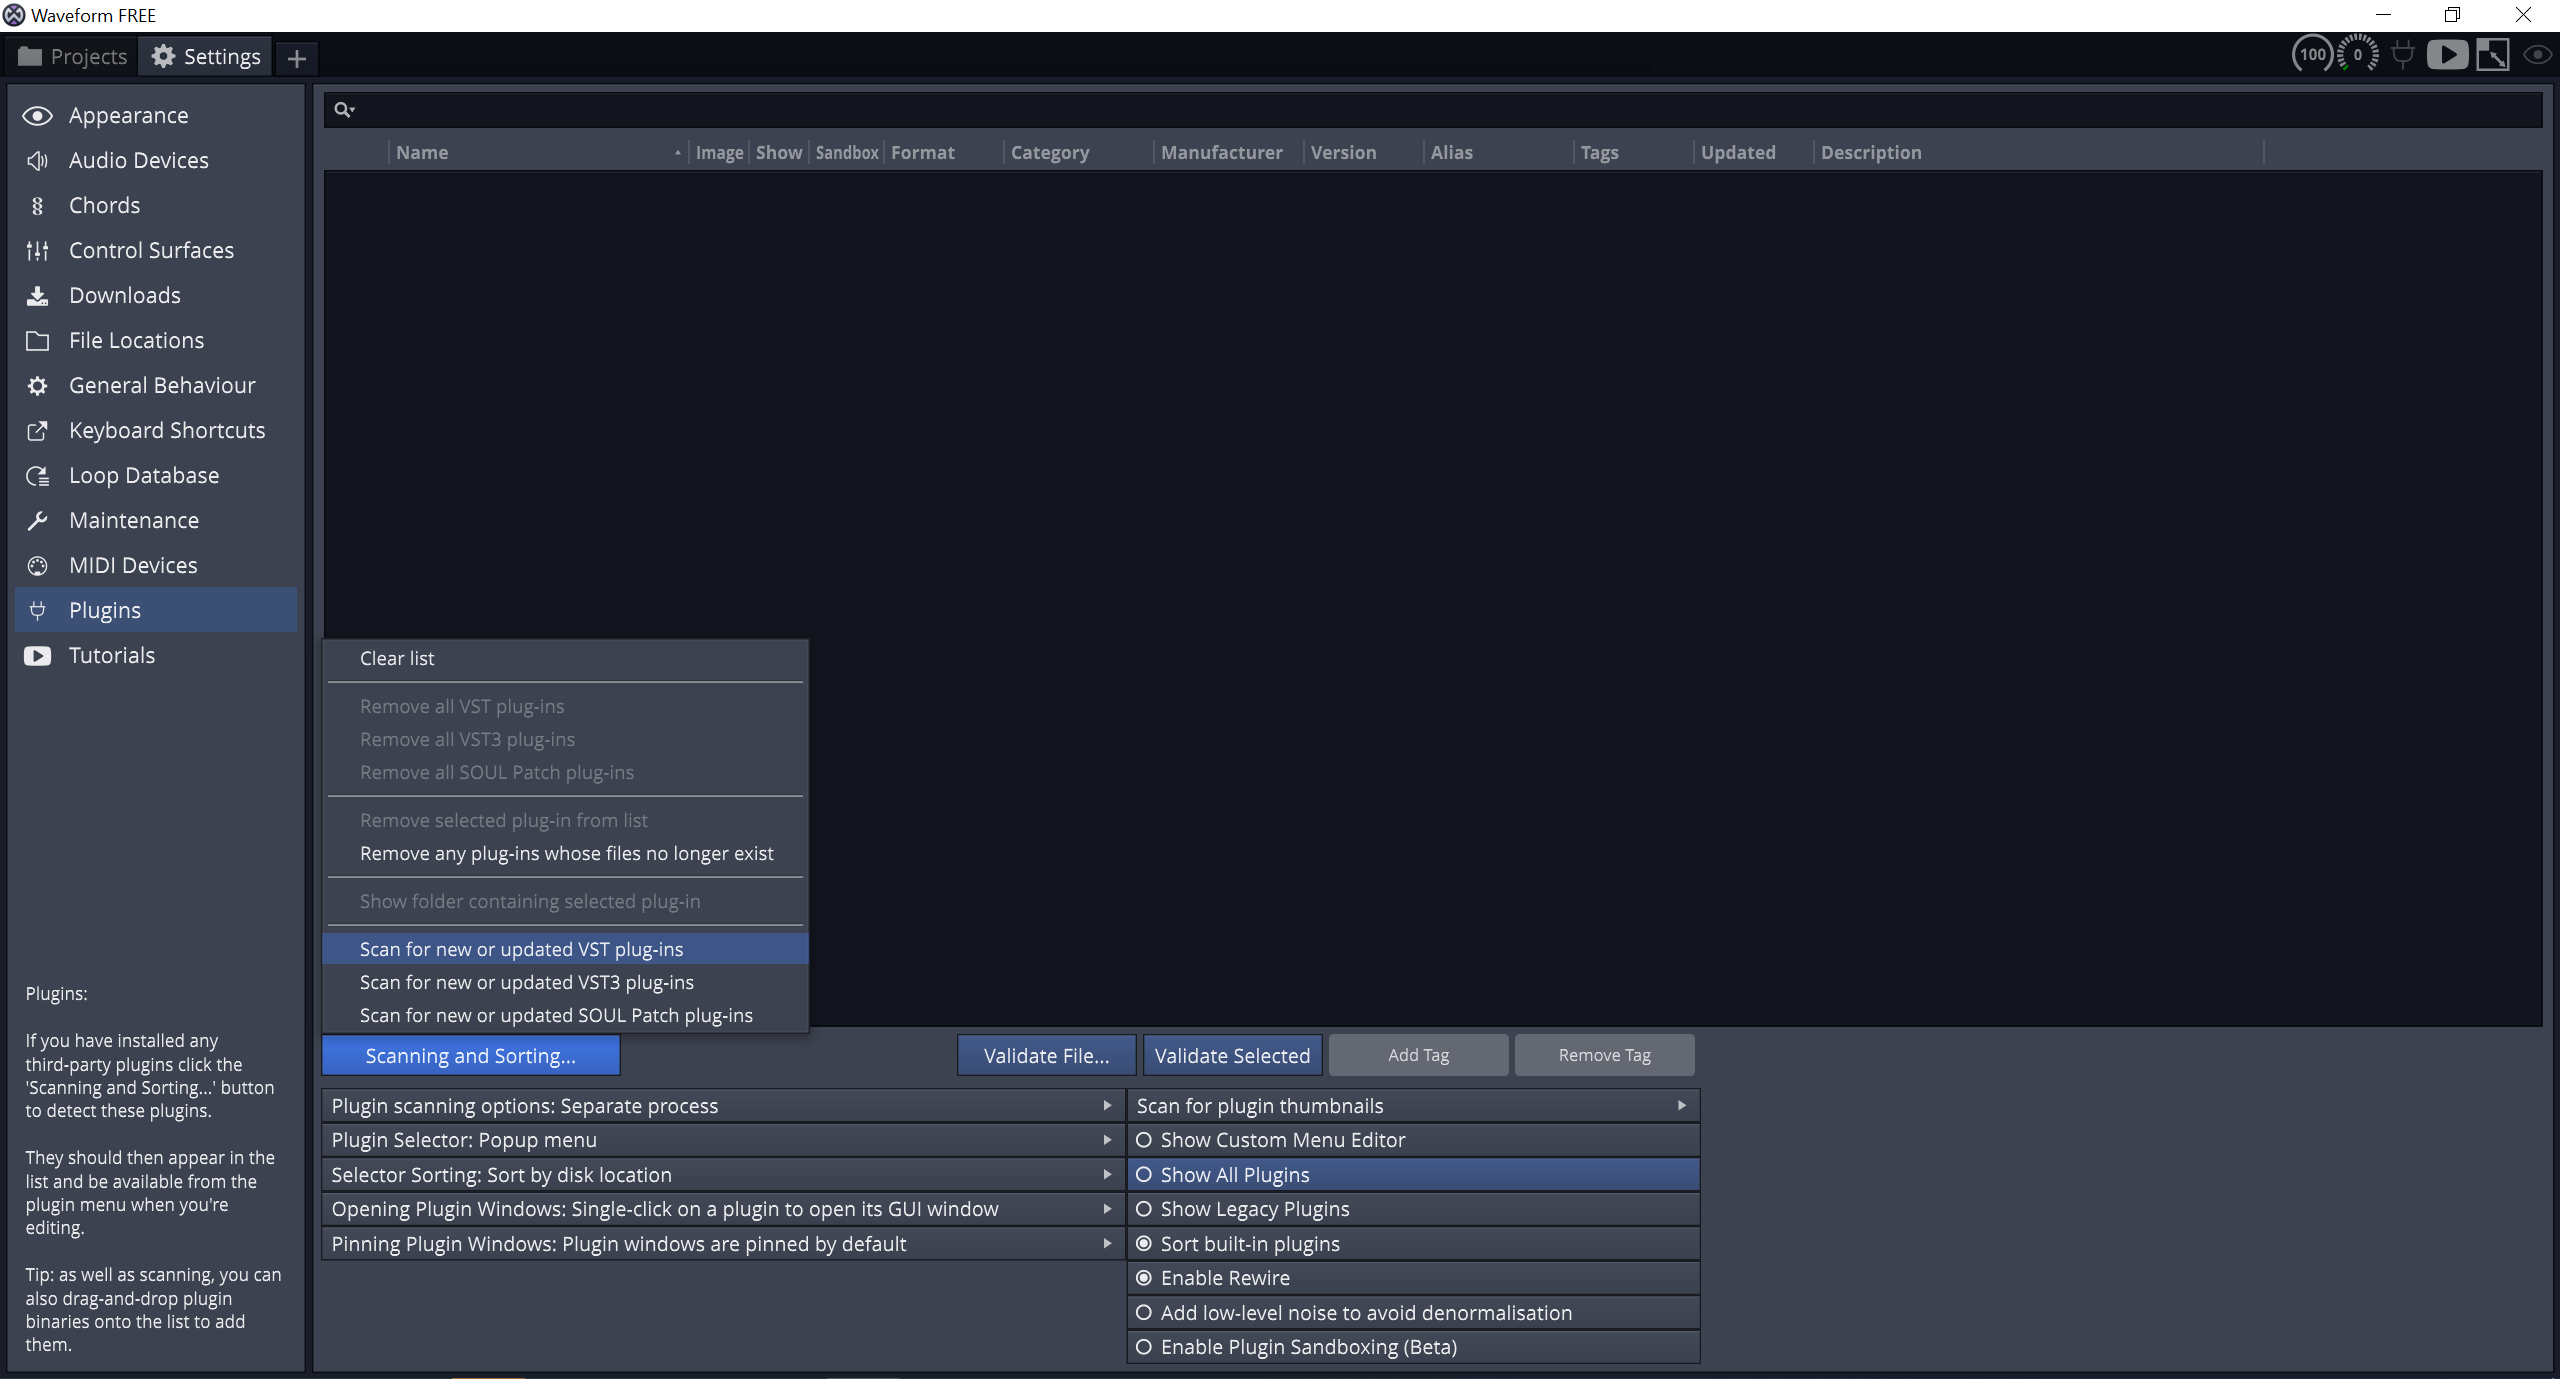2560x1379 pixels.
Task: Enable Show Custom Menu Editor option
Action: coord(1413,1140)
